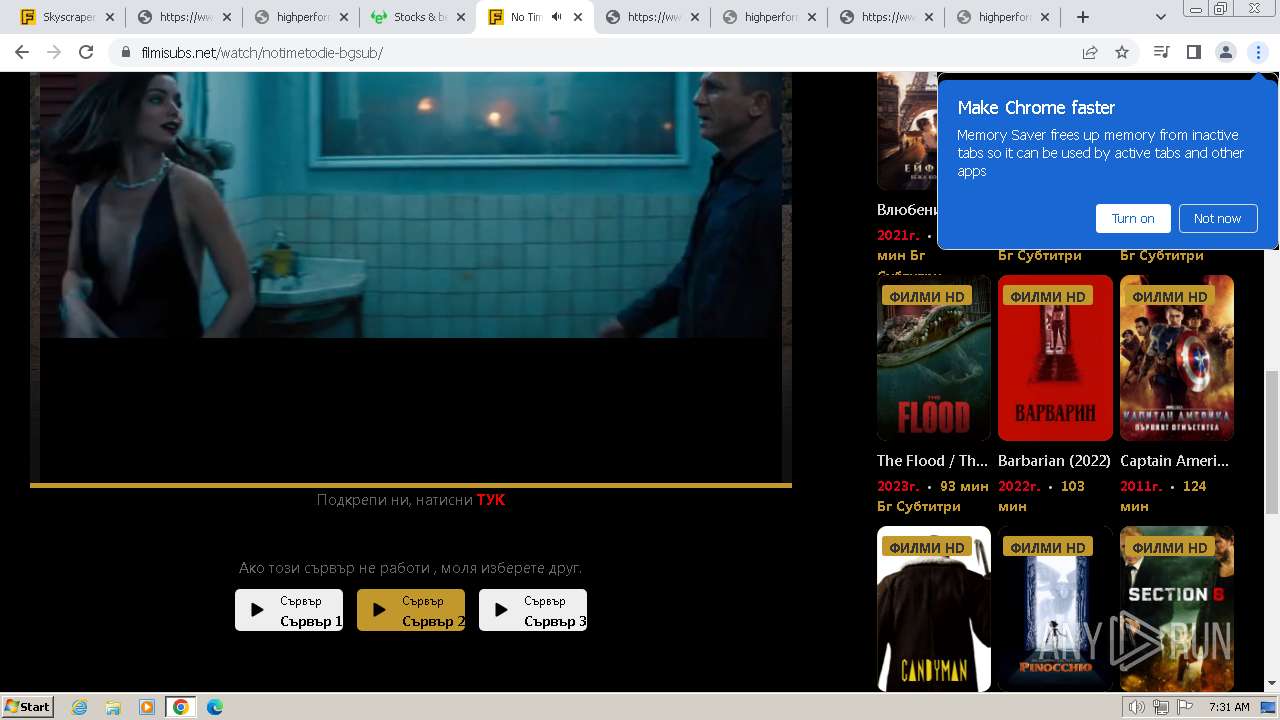Viewport: 1280px width, 720px height.
Task: Open the volume speaker tray icon
Action: pos(1137,707)
